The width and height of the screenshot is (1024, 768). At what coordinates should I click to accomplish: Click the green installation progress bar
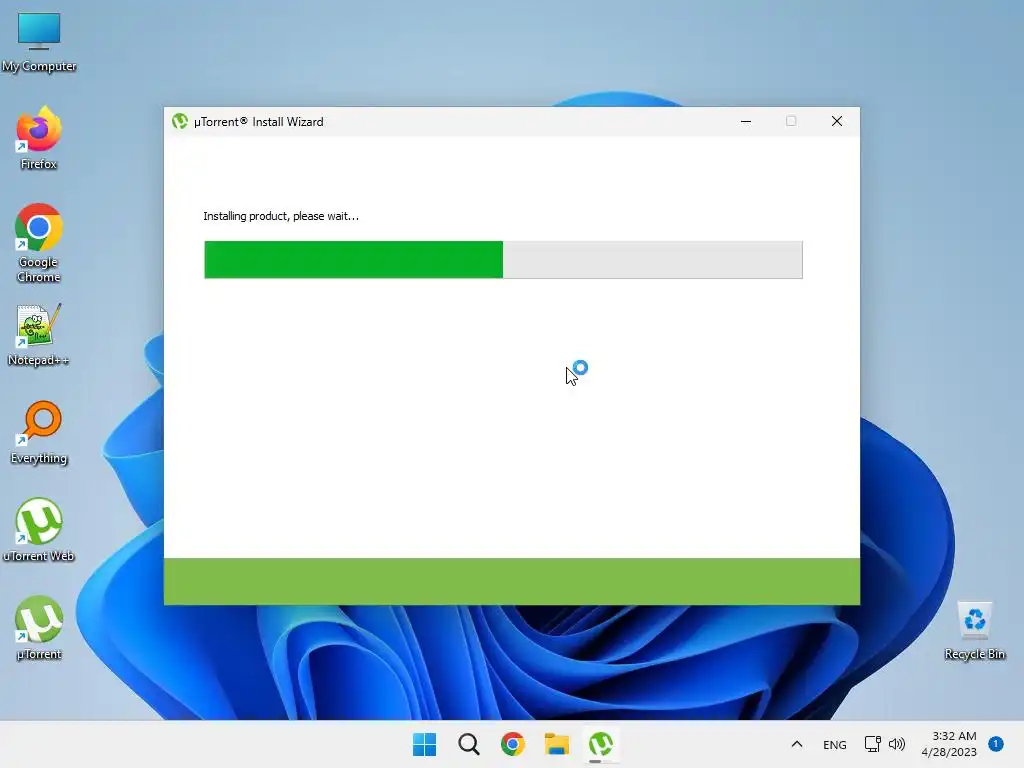click(x=504, y=260)
